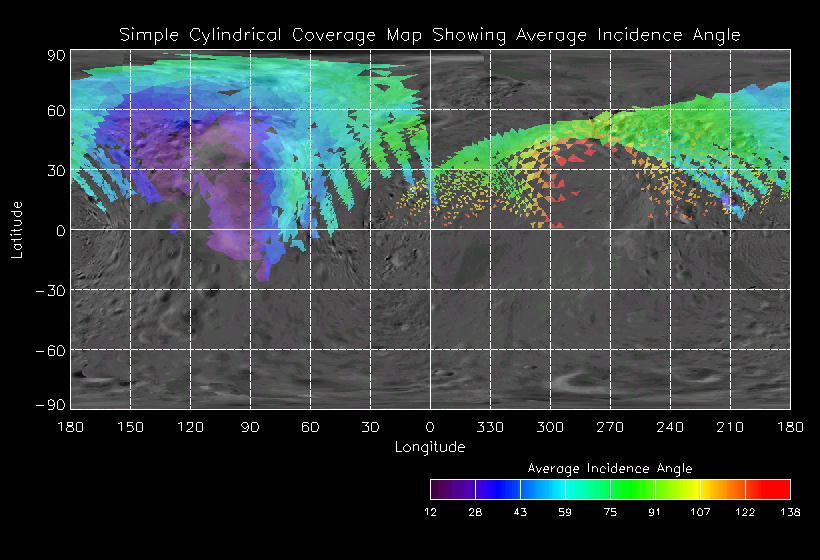The height and width of the screenshot is (560, 820).
Task: Click the map title about incidence angle
Action: pyautogui.click(x=430, y=34)
